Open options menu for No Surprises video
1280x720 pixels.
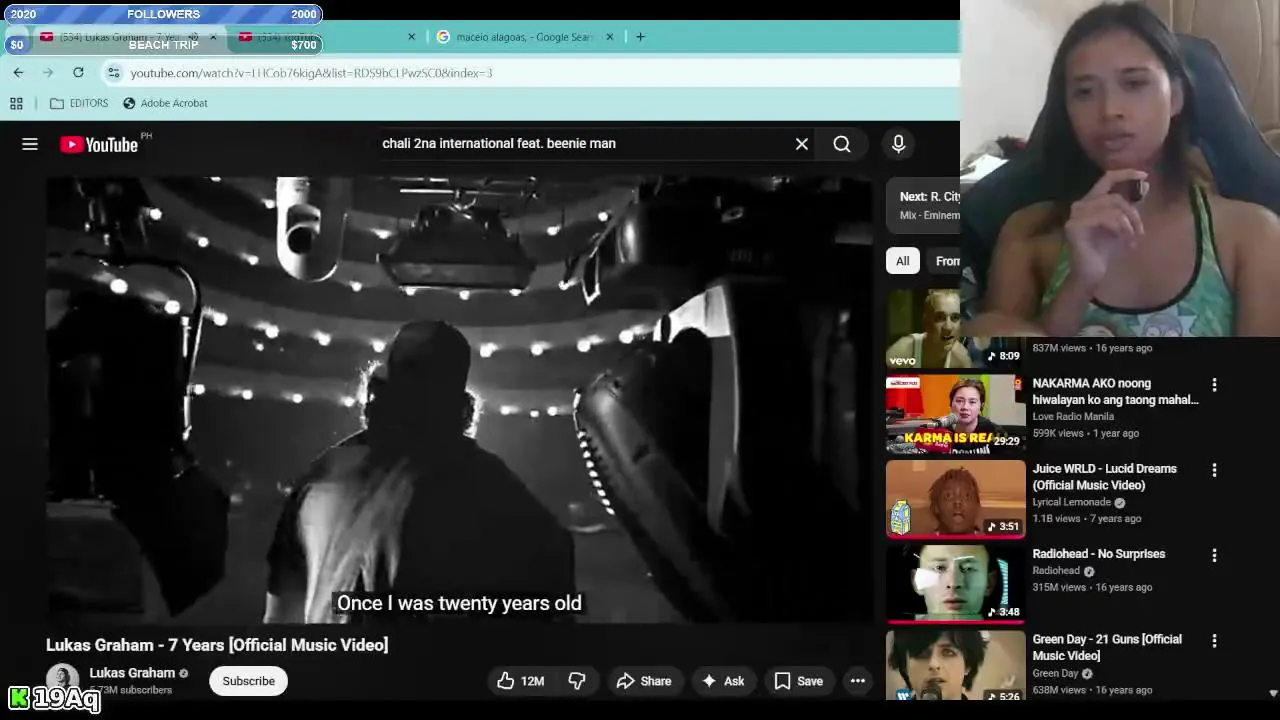coord(1214,555)
